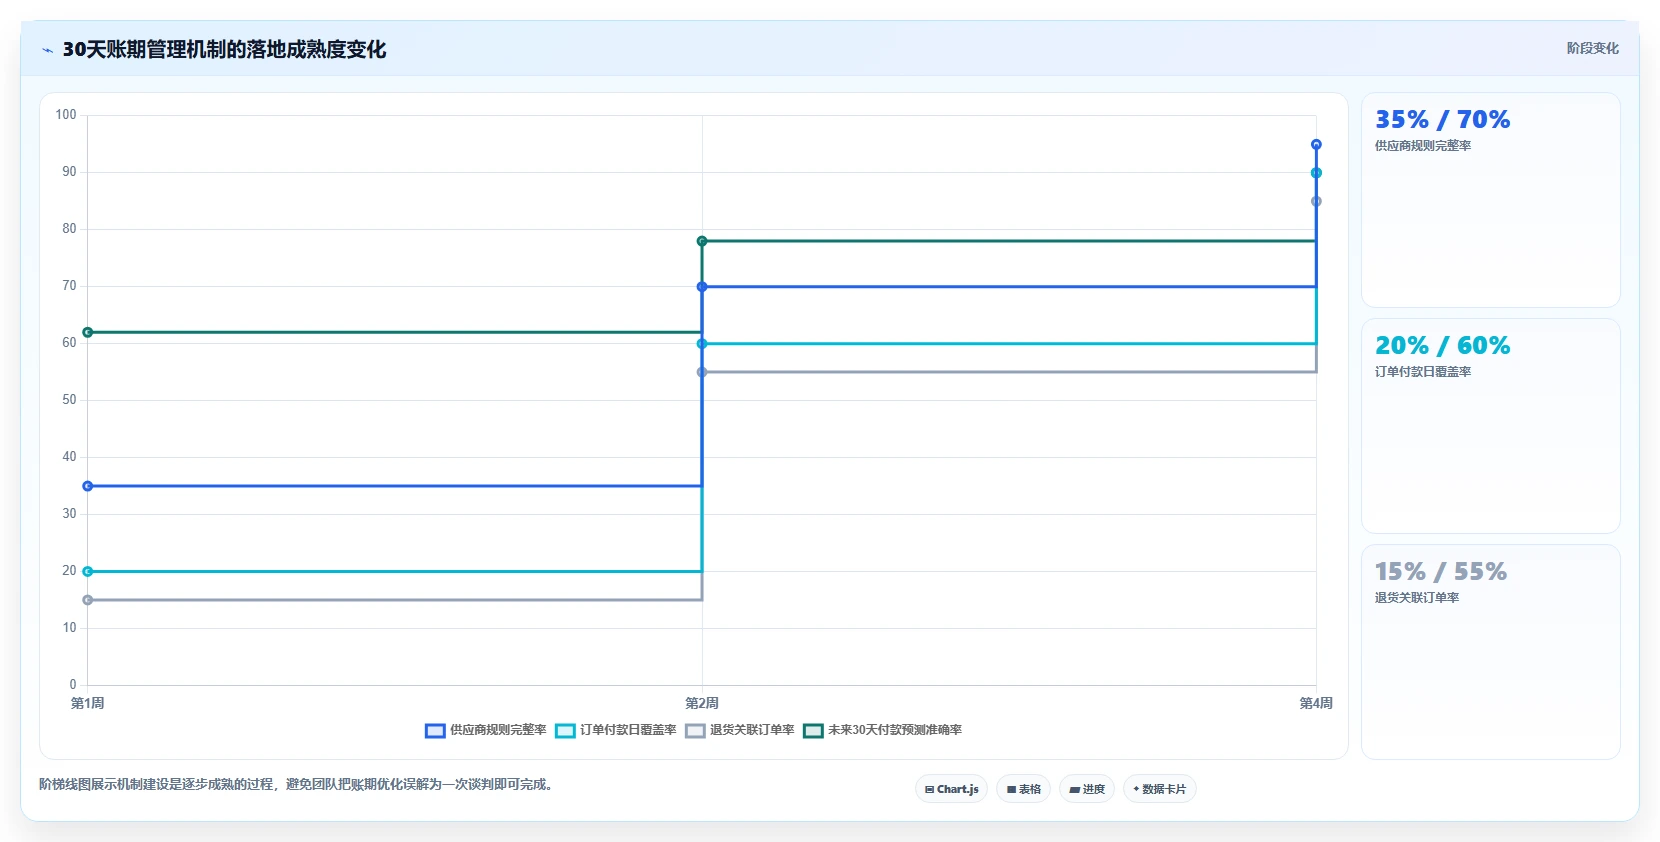Toggle the 订单付款日覆盖率 legend item
Image resolution: width=1660 pixels, height=842 pixels.
(x=616, y=730)
